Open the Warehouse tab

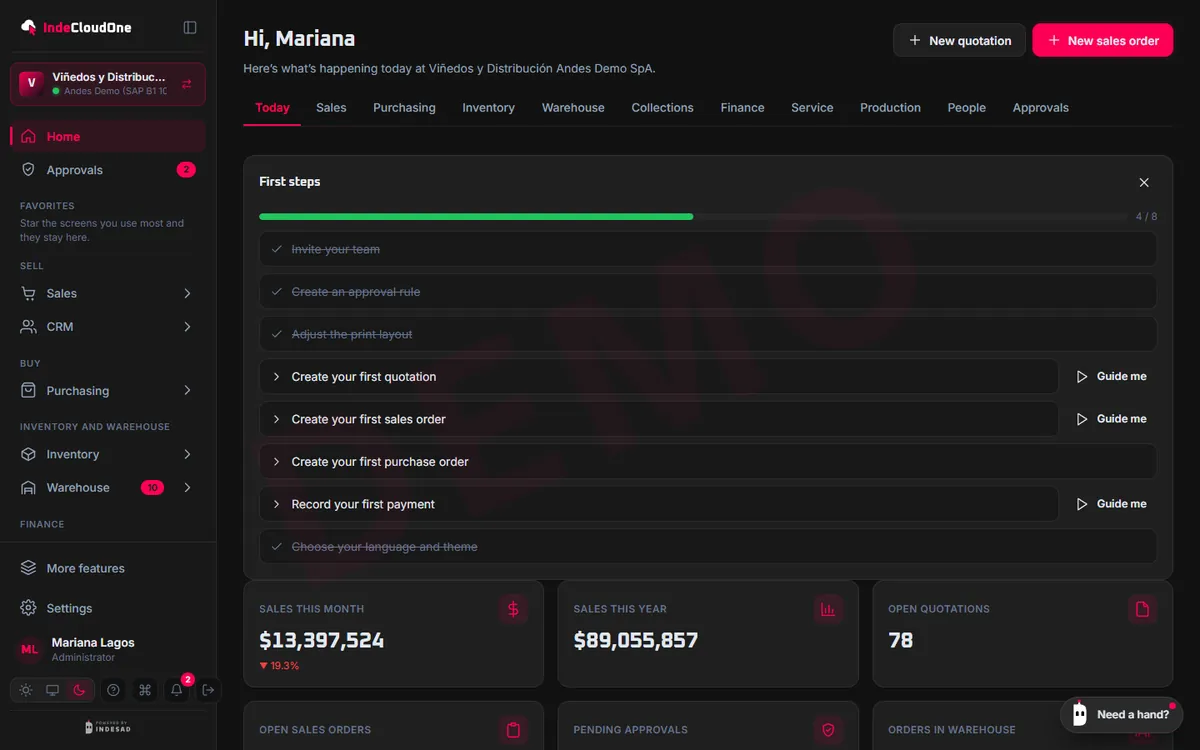click(x=573, y=108)
